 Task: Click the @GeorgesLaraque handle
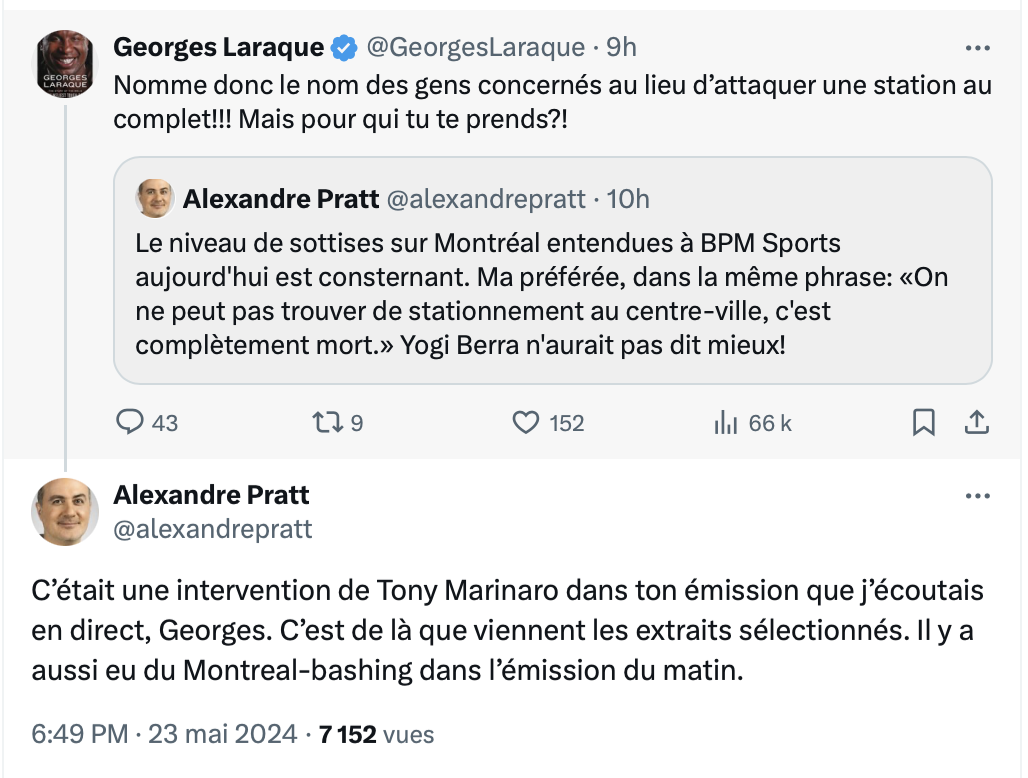tap(475, 47)
